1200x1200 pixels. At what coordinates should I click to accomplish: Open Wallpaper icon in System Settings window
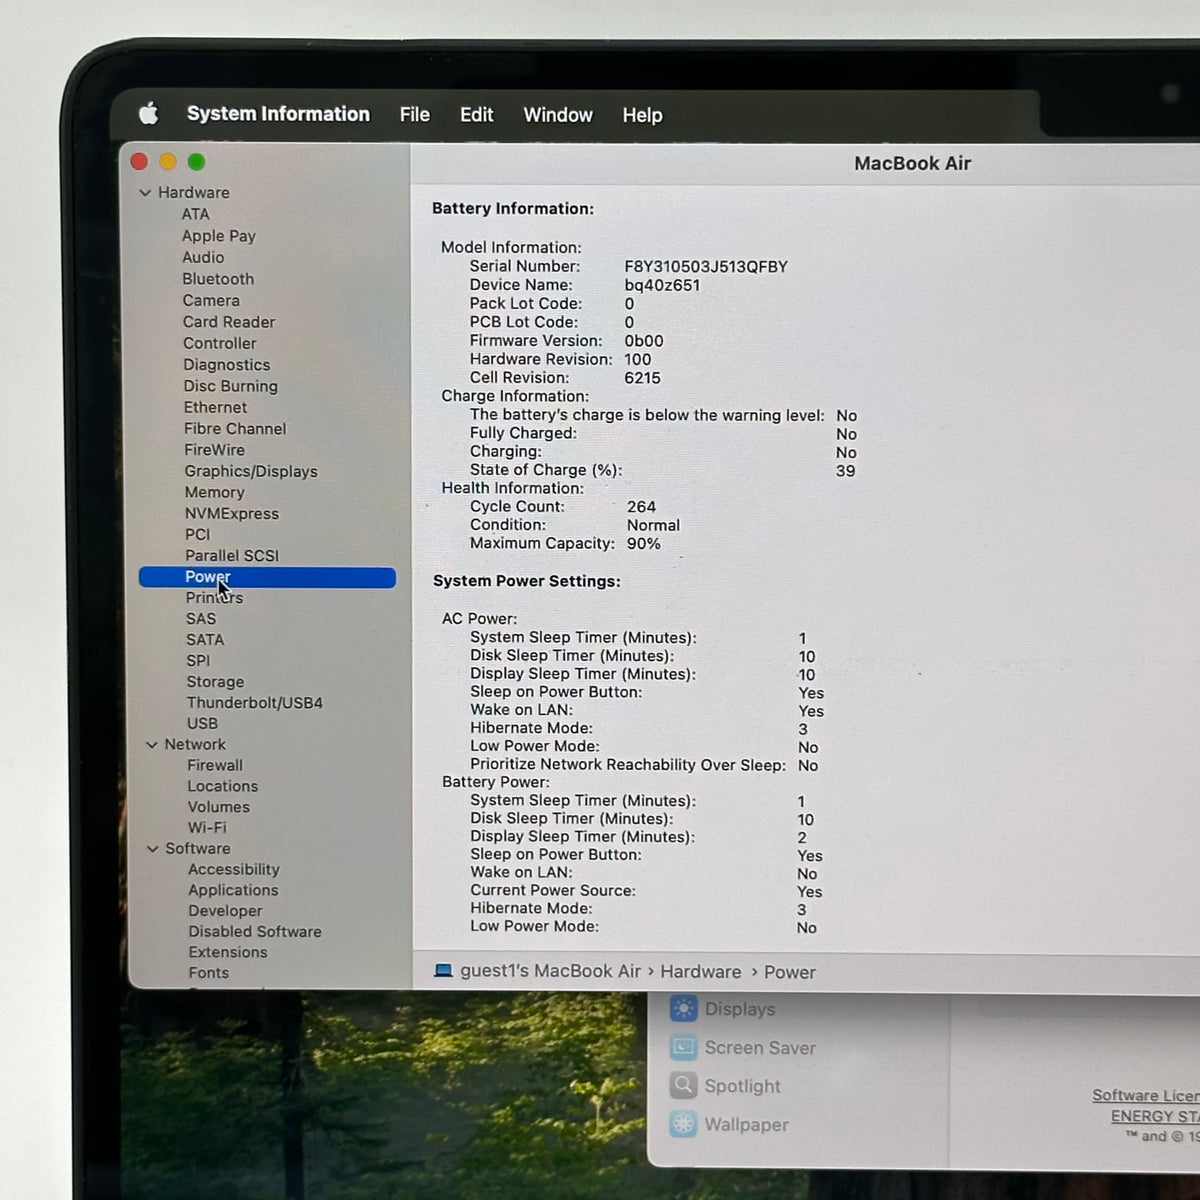point(684,1123)
